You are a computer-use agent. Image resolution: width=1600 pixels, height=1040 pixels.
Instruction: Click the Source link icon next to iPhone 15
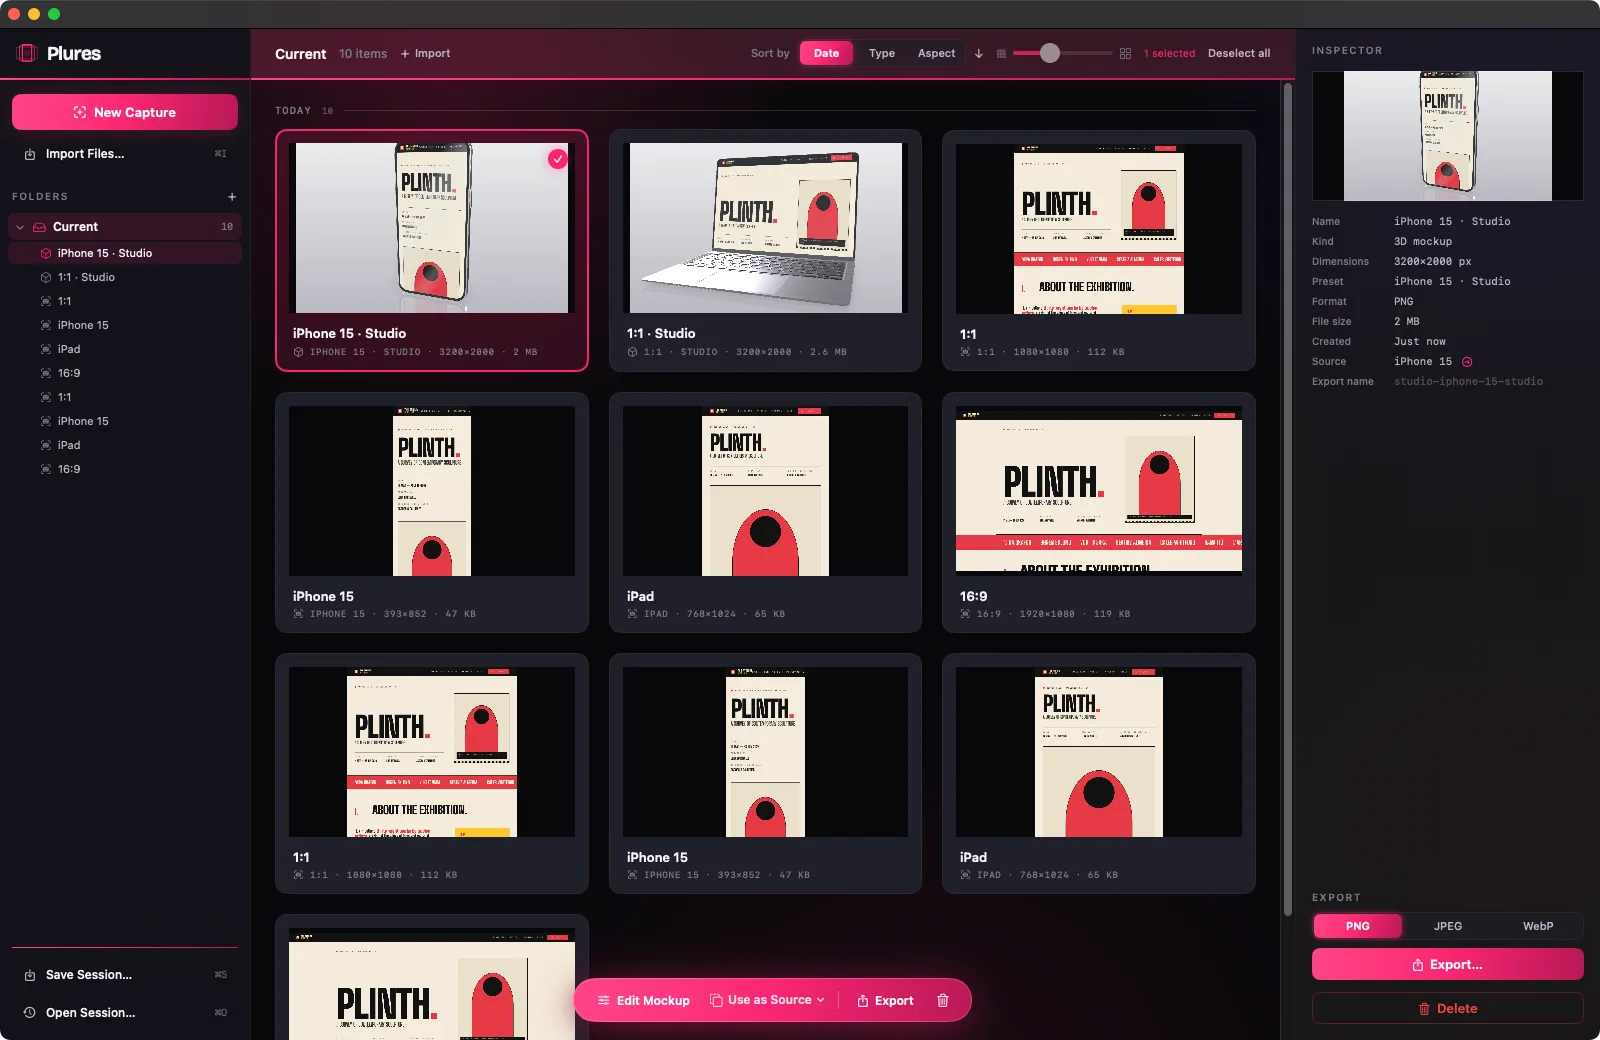[x=1467, y=362]
